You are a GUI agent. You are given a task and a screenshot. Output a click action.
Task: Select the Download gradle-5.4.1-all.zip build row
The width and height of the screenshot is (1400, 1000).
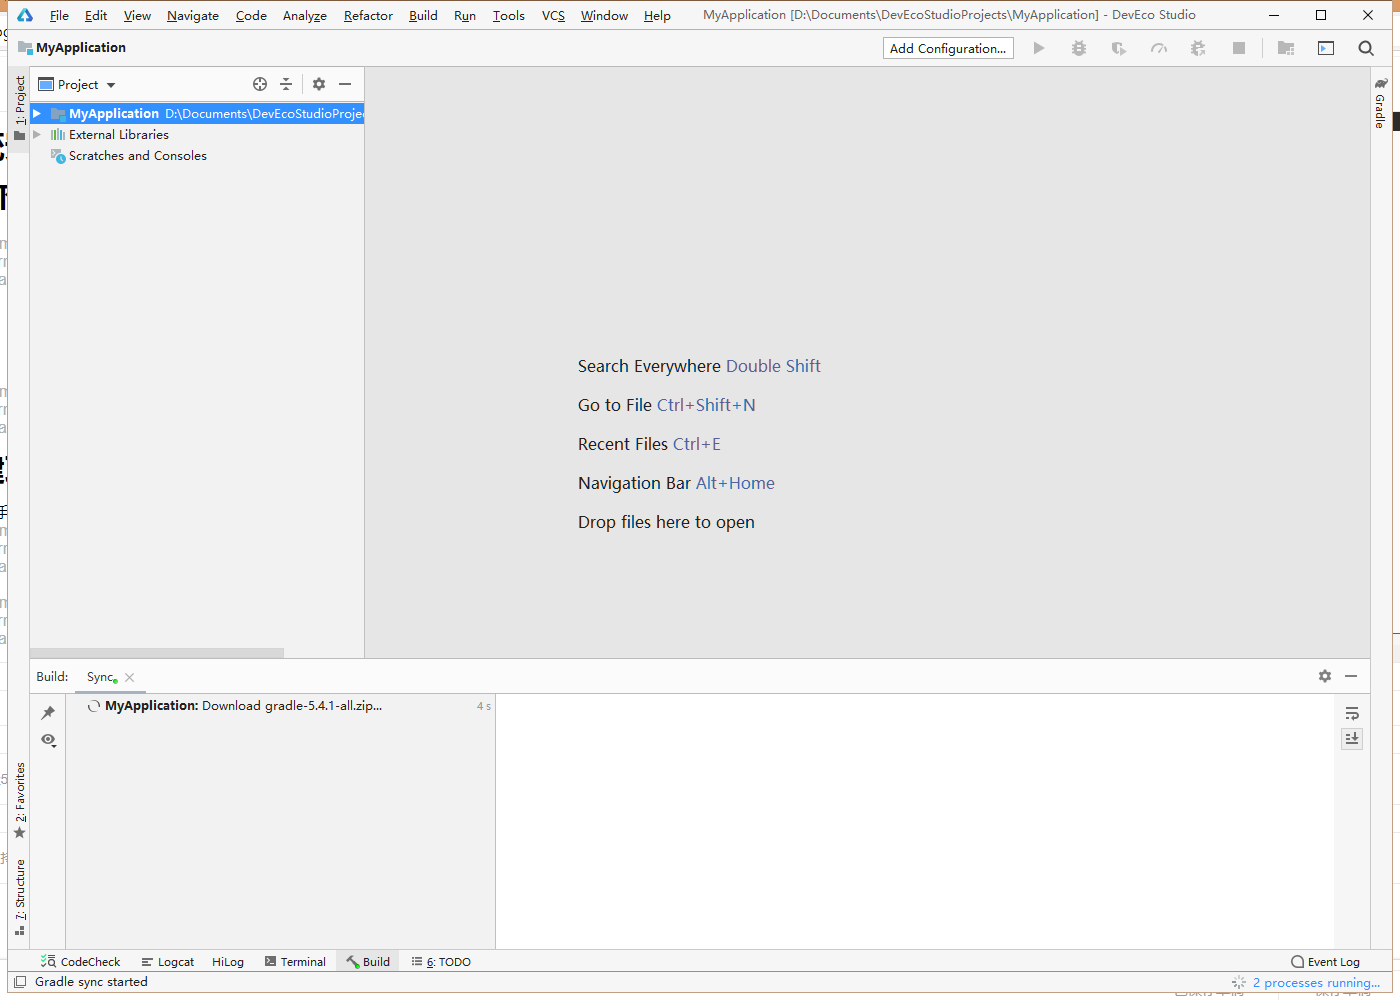point(280,706)
